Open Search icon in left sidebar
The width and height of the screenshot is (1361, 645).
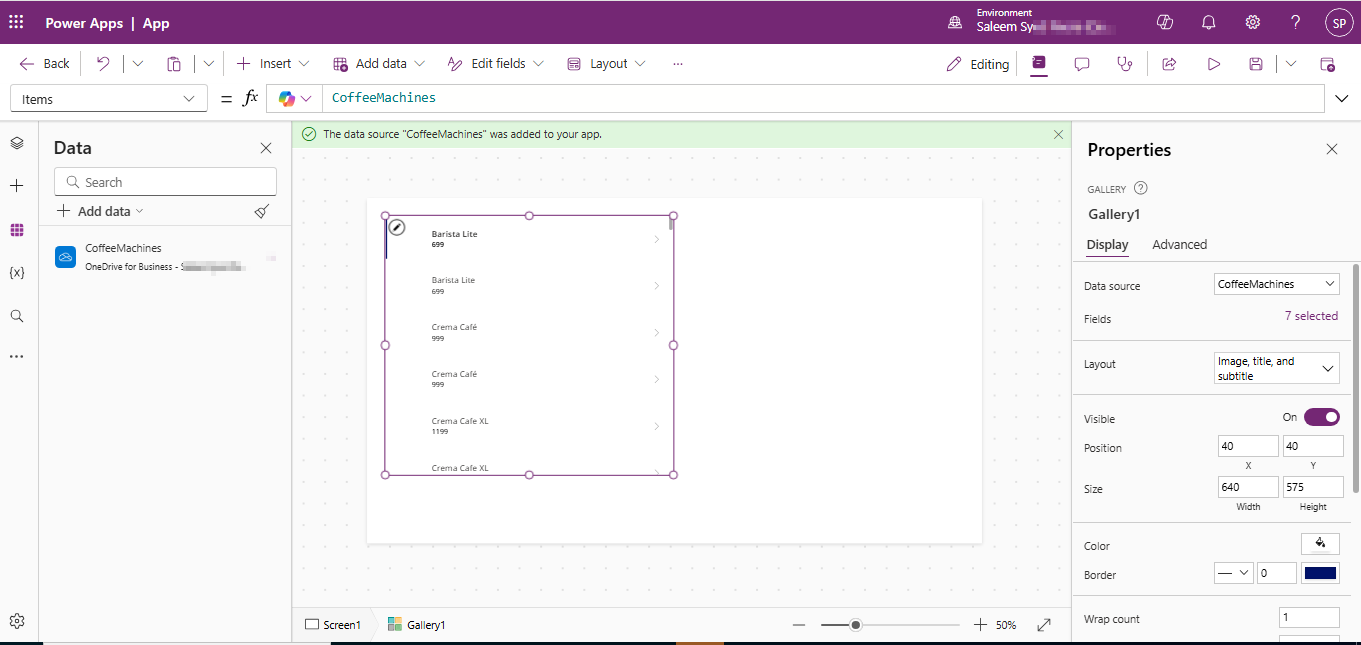pos(17,316)
